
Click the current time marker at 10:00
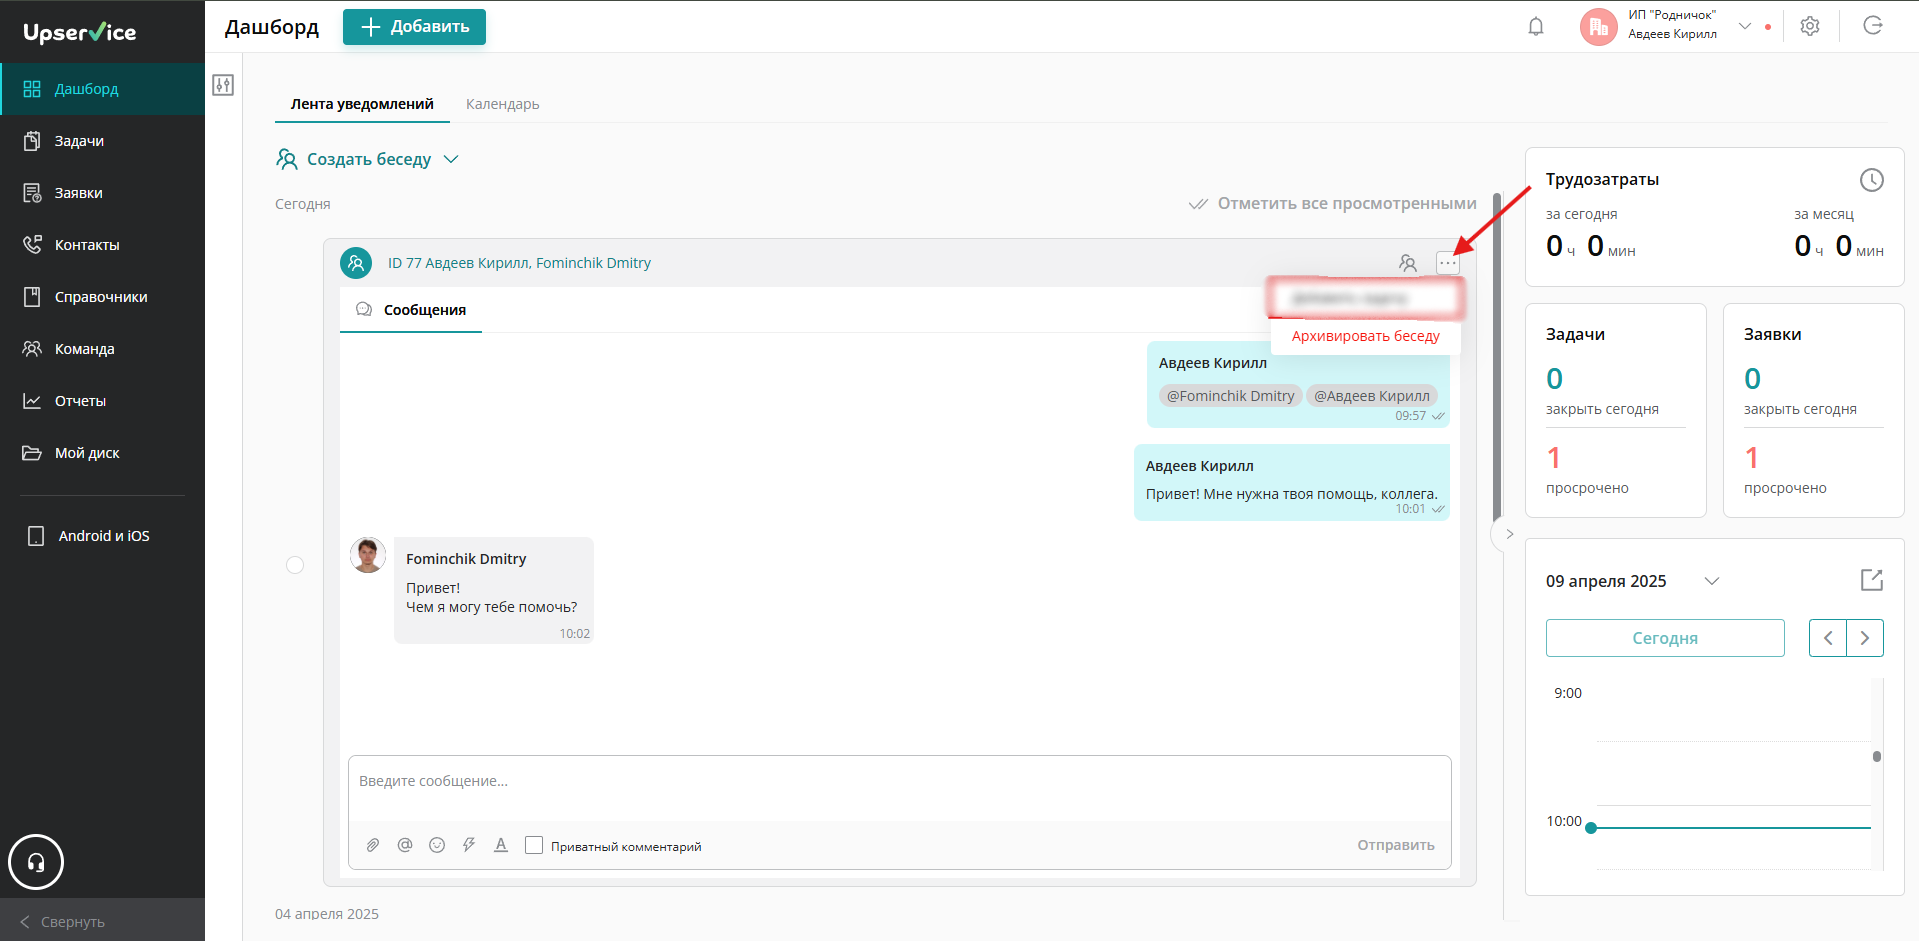pyautogui.click(x=1591, y=828)
